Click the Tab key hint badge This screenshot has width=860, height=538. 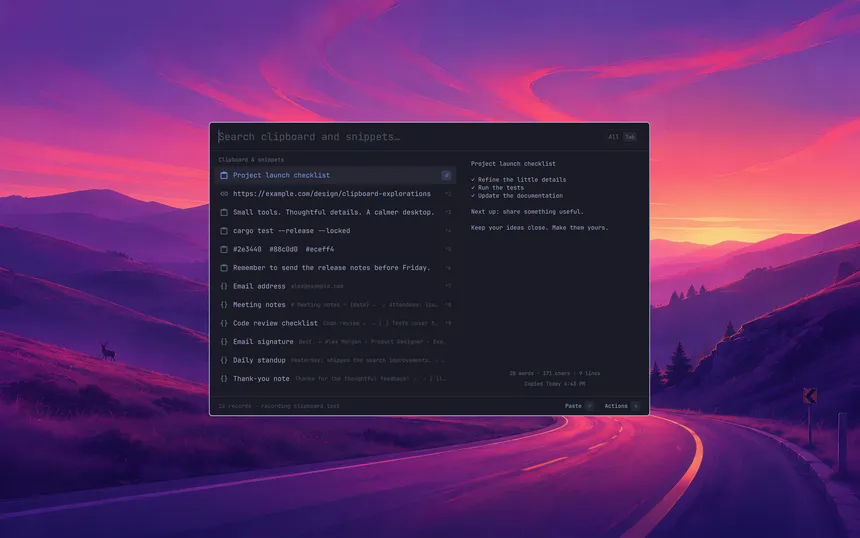[x=630, y=137]
